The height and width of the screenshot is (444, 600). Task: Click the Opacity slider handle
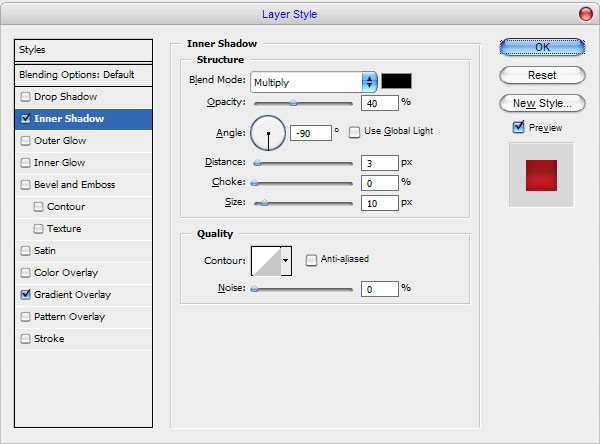click(293, 102)
